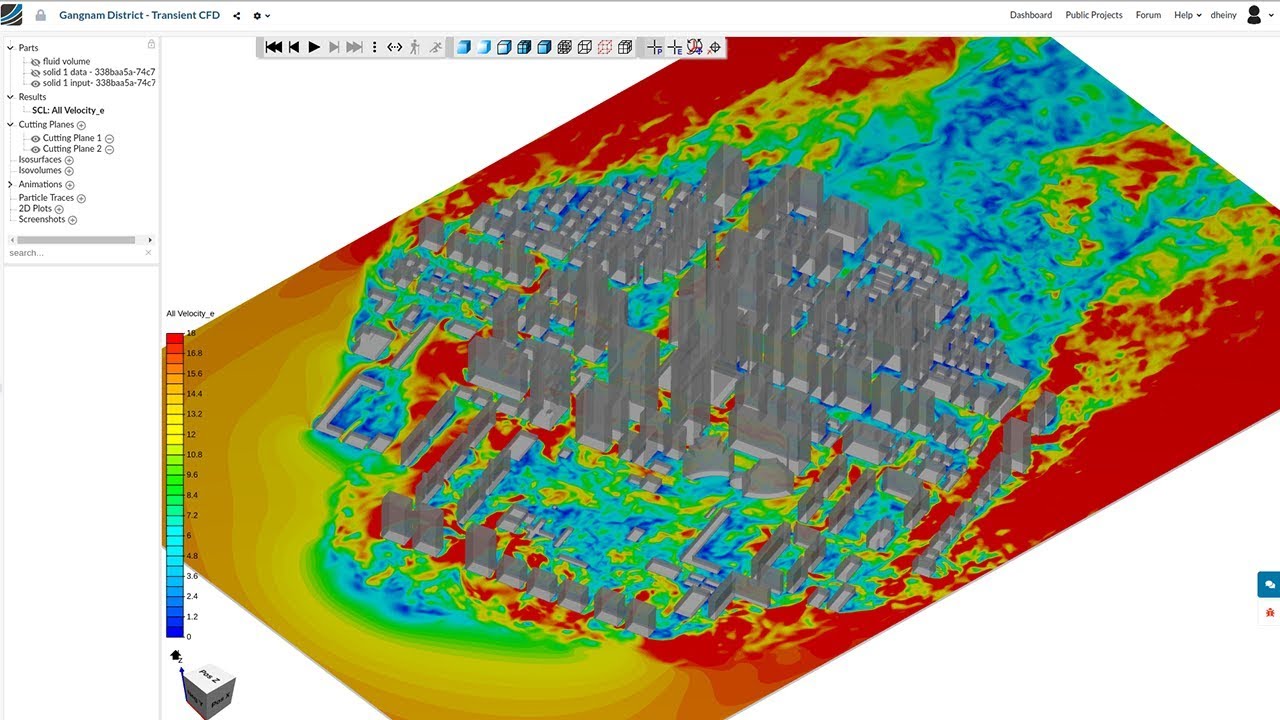Viewport: 1280px width, 720px height.
Task: Click the home view arrow above orientation cube
Action: point(176,655)
